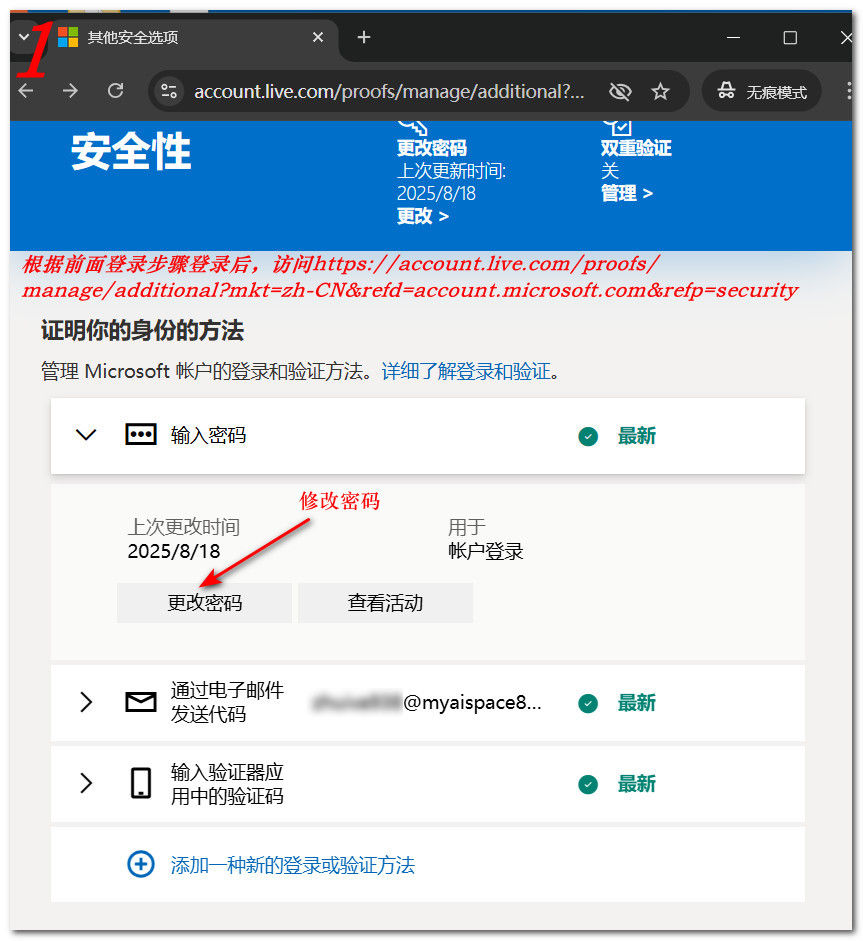
Task: Click 最新 status text in authenticator row
Action: 637,783
